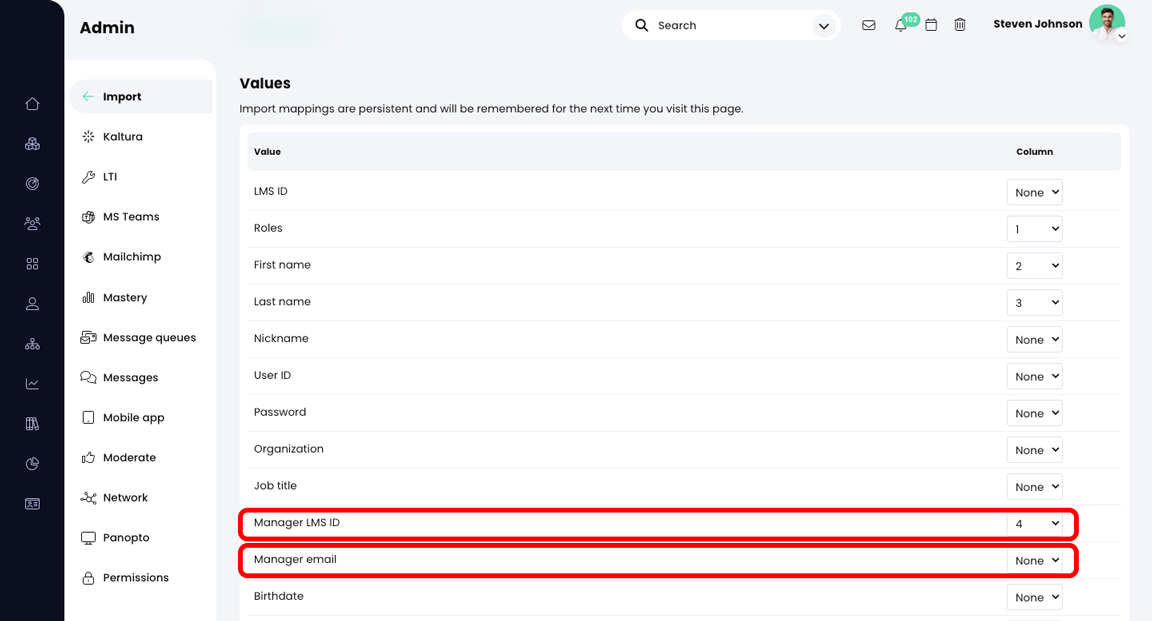
Task: Open the analytics line-chart icon in the sidebar
Action: point(32,383)
